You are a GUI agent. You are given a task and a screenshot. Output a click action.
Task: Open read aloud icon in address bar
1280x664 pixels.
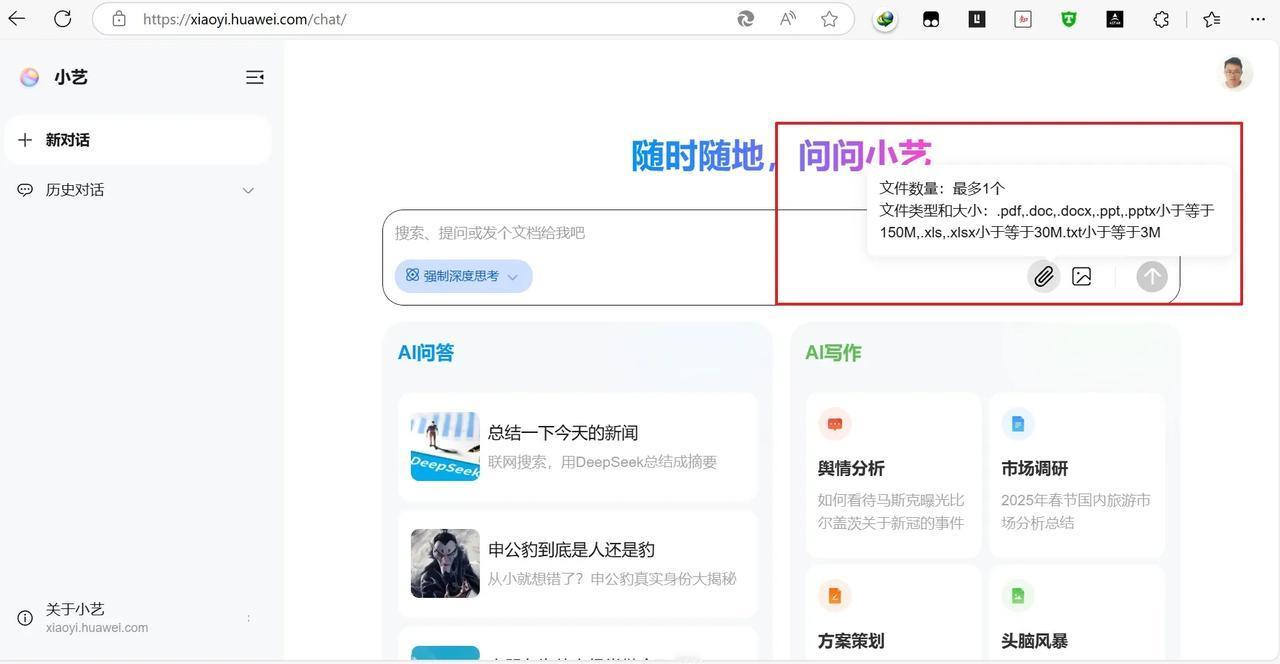(x=788, y=19)
